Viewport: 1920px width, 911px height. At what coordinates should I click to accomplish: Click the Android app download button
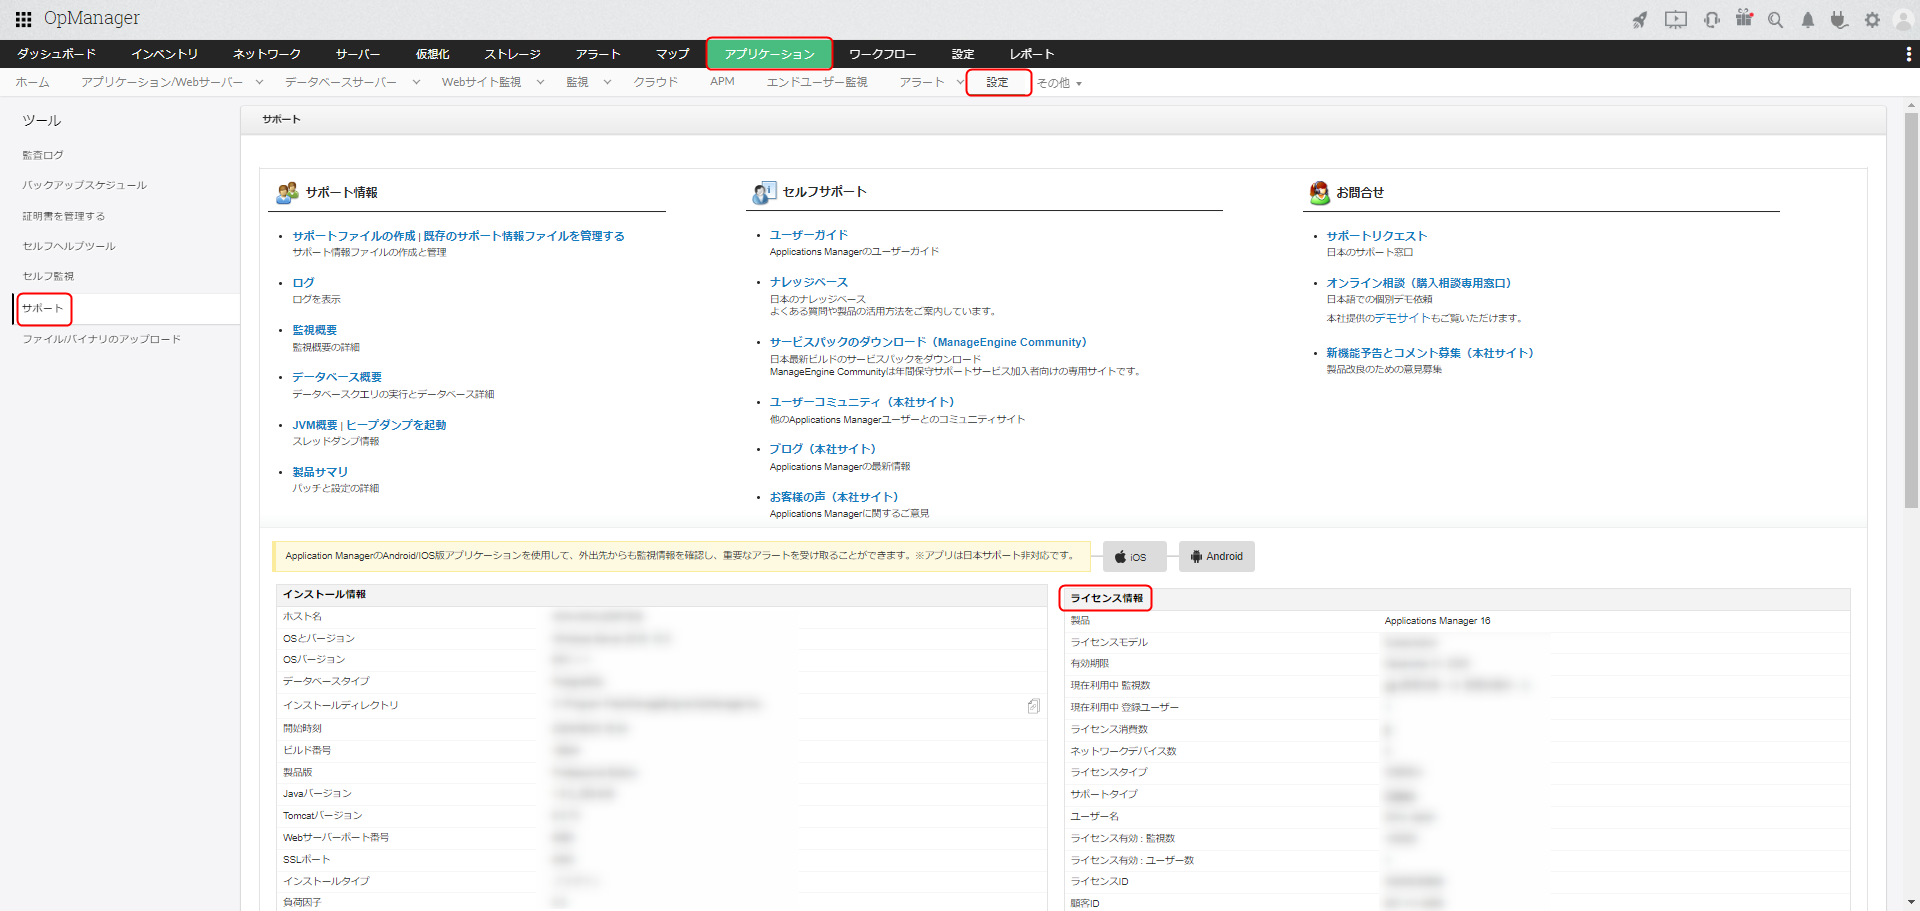point(1217,557)
